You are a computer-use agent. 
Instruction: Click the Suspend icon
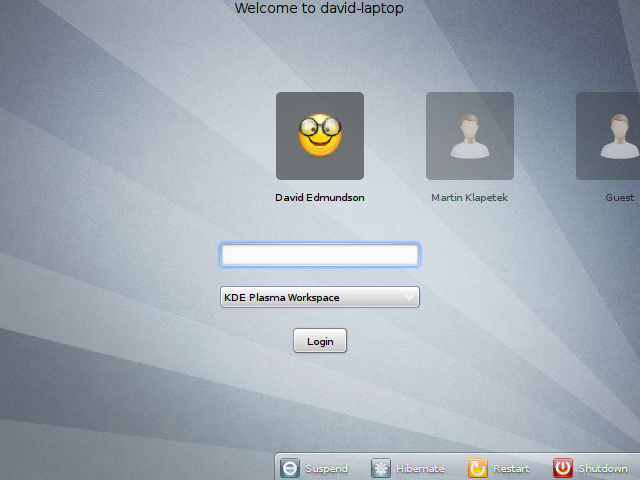(x=290, y=468)
